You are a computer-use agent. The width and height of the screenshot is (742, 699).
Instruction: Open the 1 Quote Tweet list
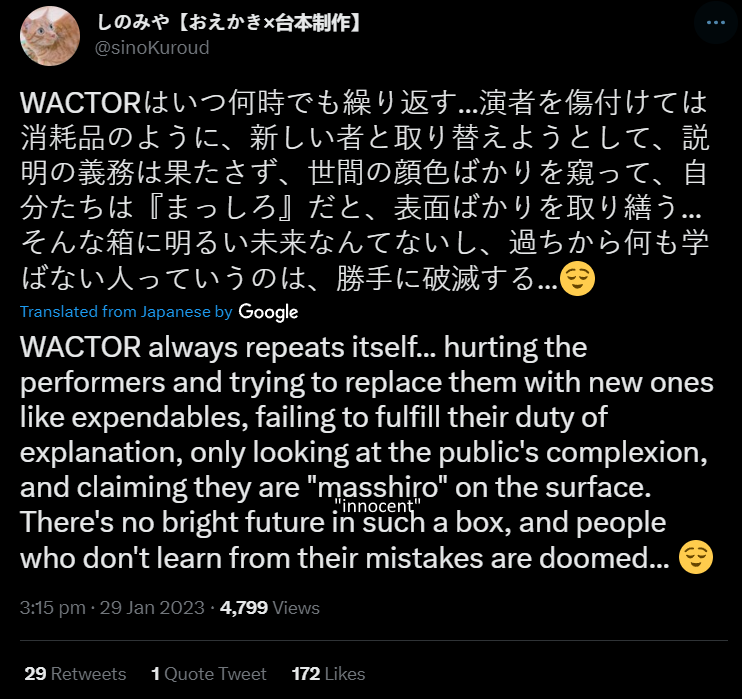coord(209,674)
